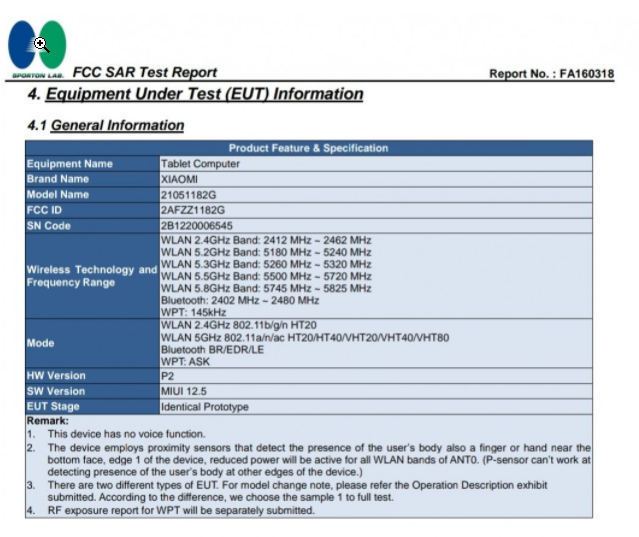Click the Report No. FA160318 text
The width and height of the screenshot is (639, 537).
[x=551, y=74]
